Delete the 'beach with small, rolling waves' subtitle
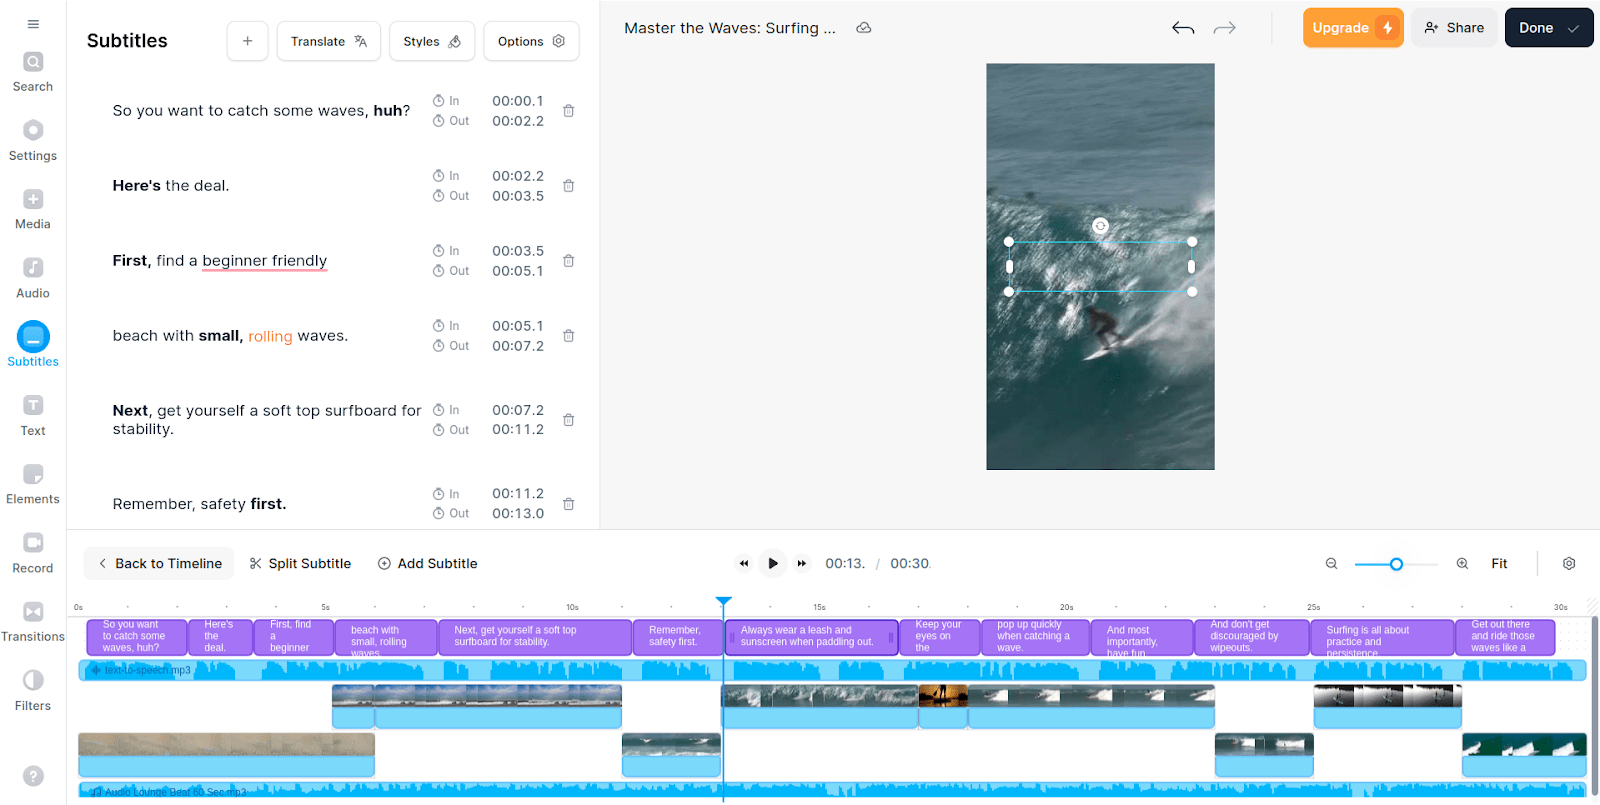This screenshot has height=805, width=1600. coord(568,336)
